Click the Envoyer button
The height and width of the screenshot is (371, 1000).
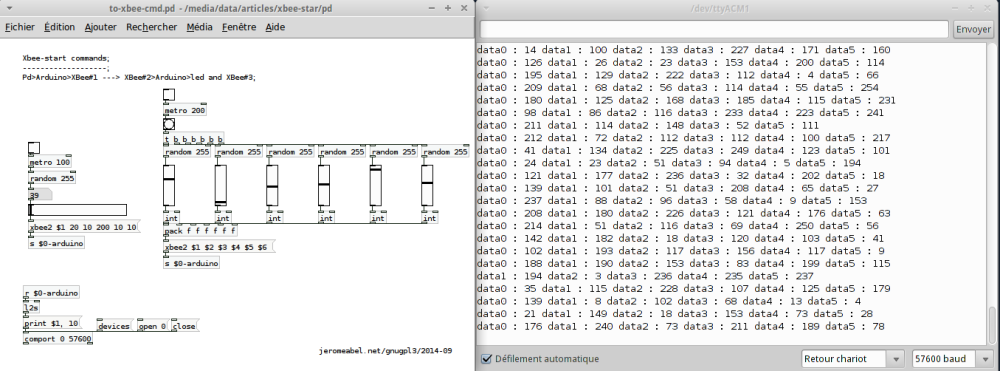[x=973, y=29]
